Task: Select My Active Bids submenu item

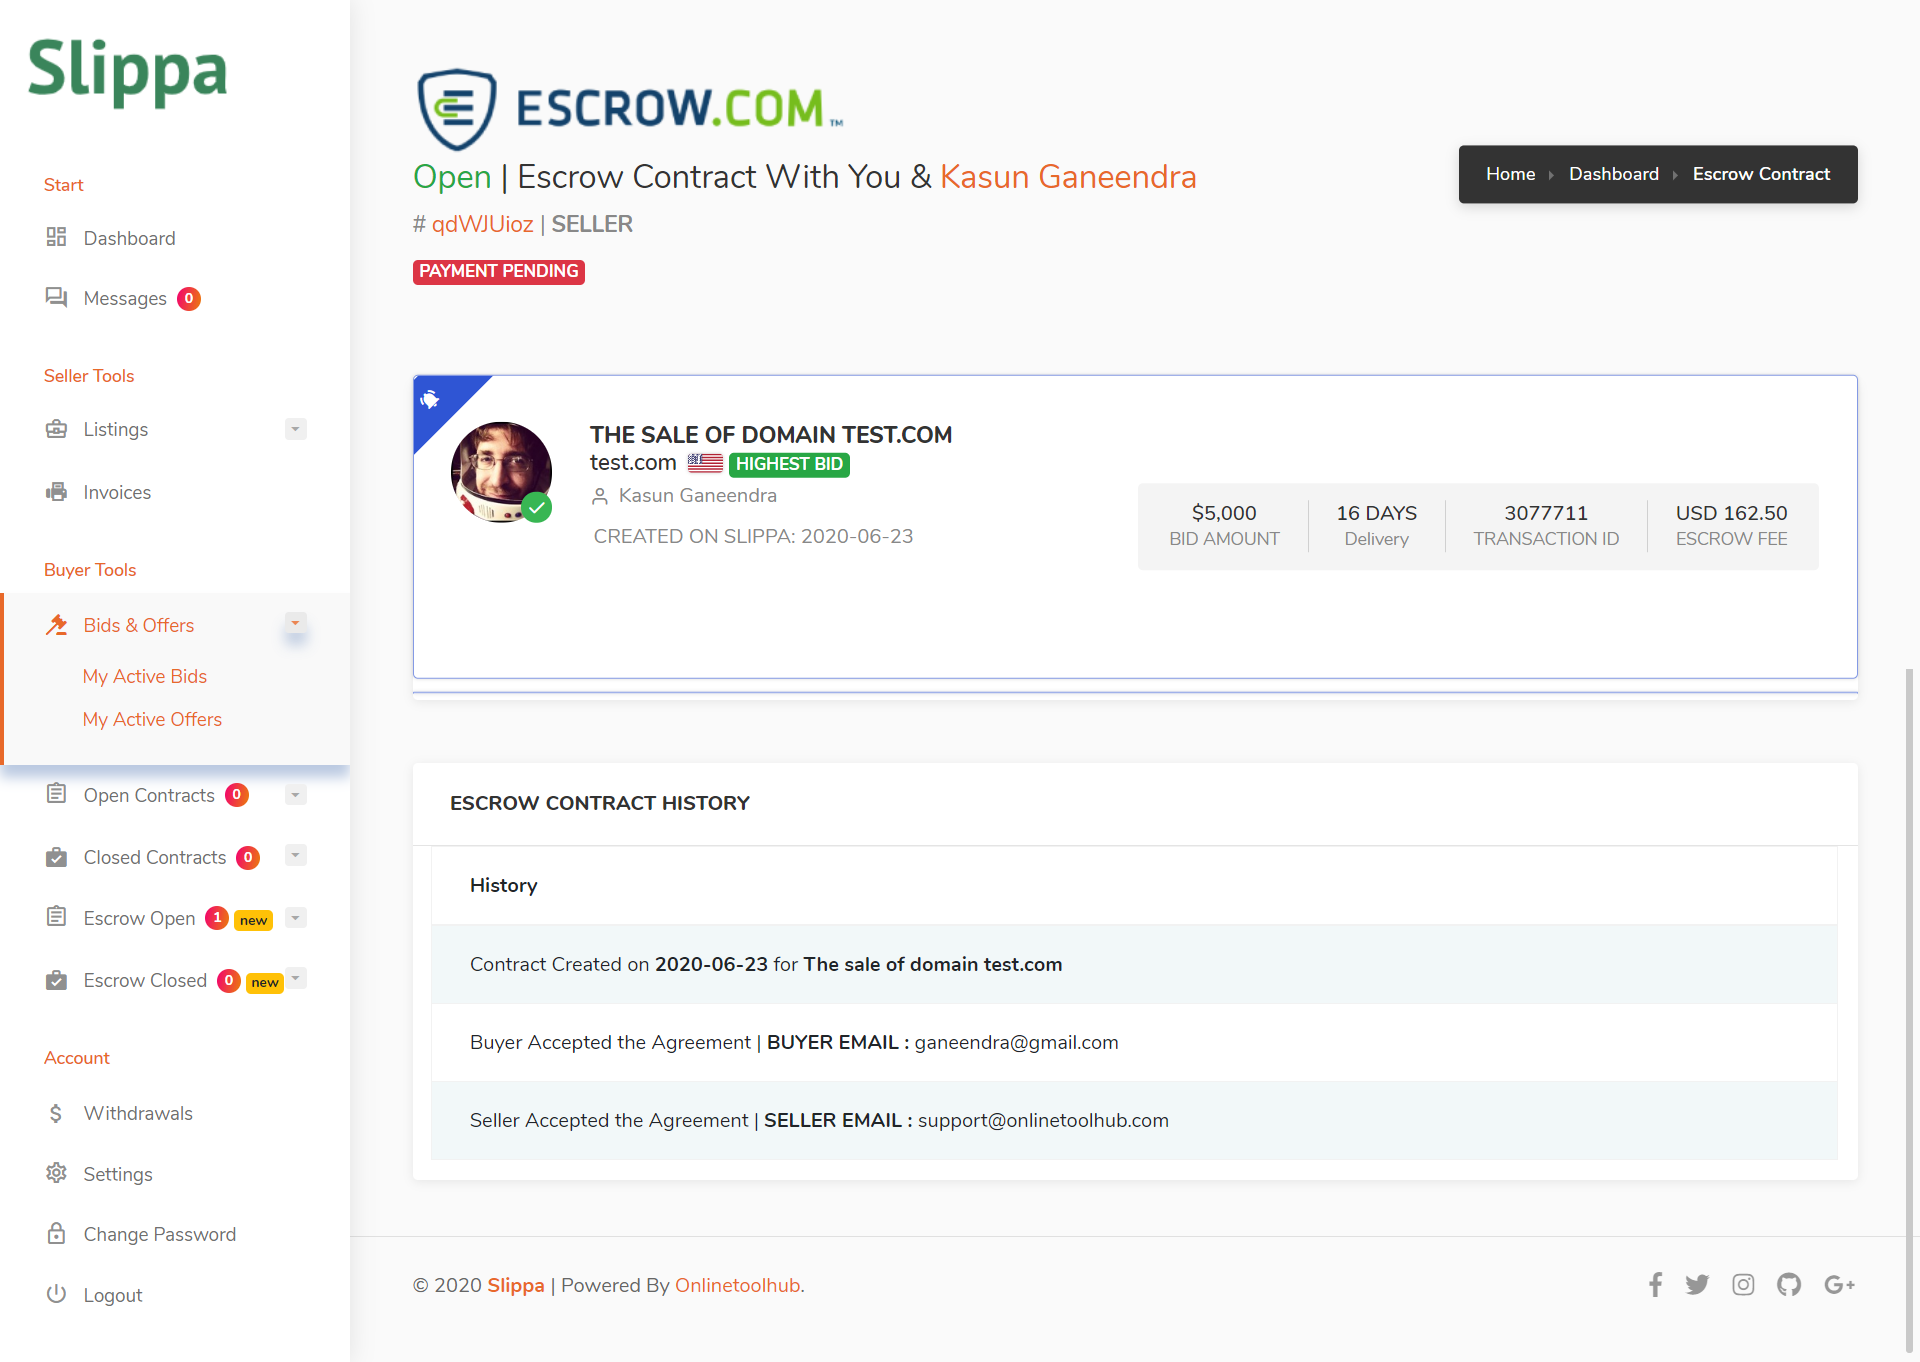Action: click(145, 676)
